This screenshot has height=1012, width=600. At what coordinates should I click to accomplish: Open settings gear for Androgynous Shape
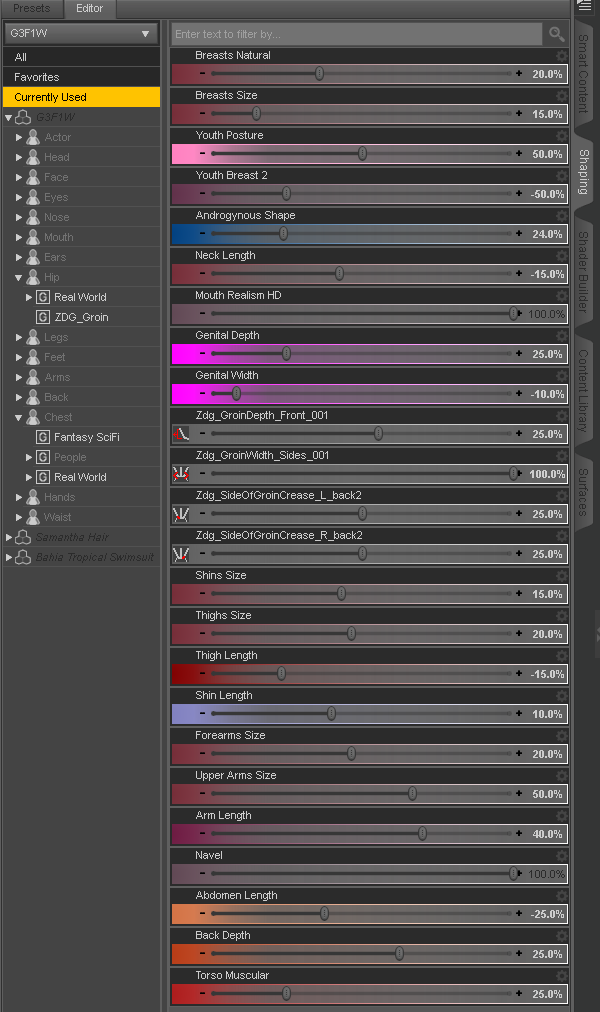click(x=562, y=216)
